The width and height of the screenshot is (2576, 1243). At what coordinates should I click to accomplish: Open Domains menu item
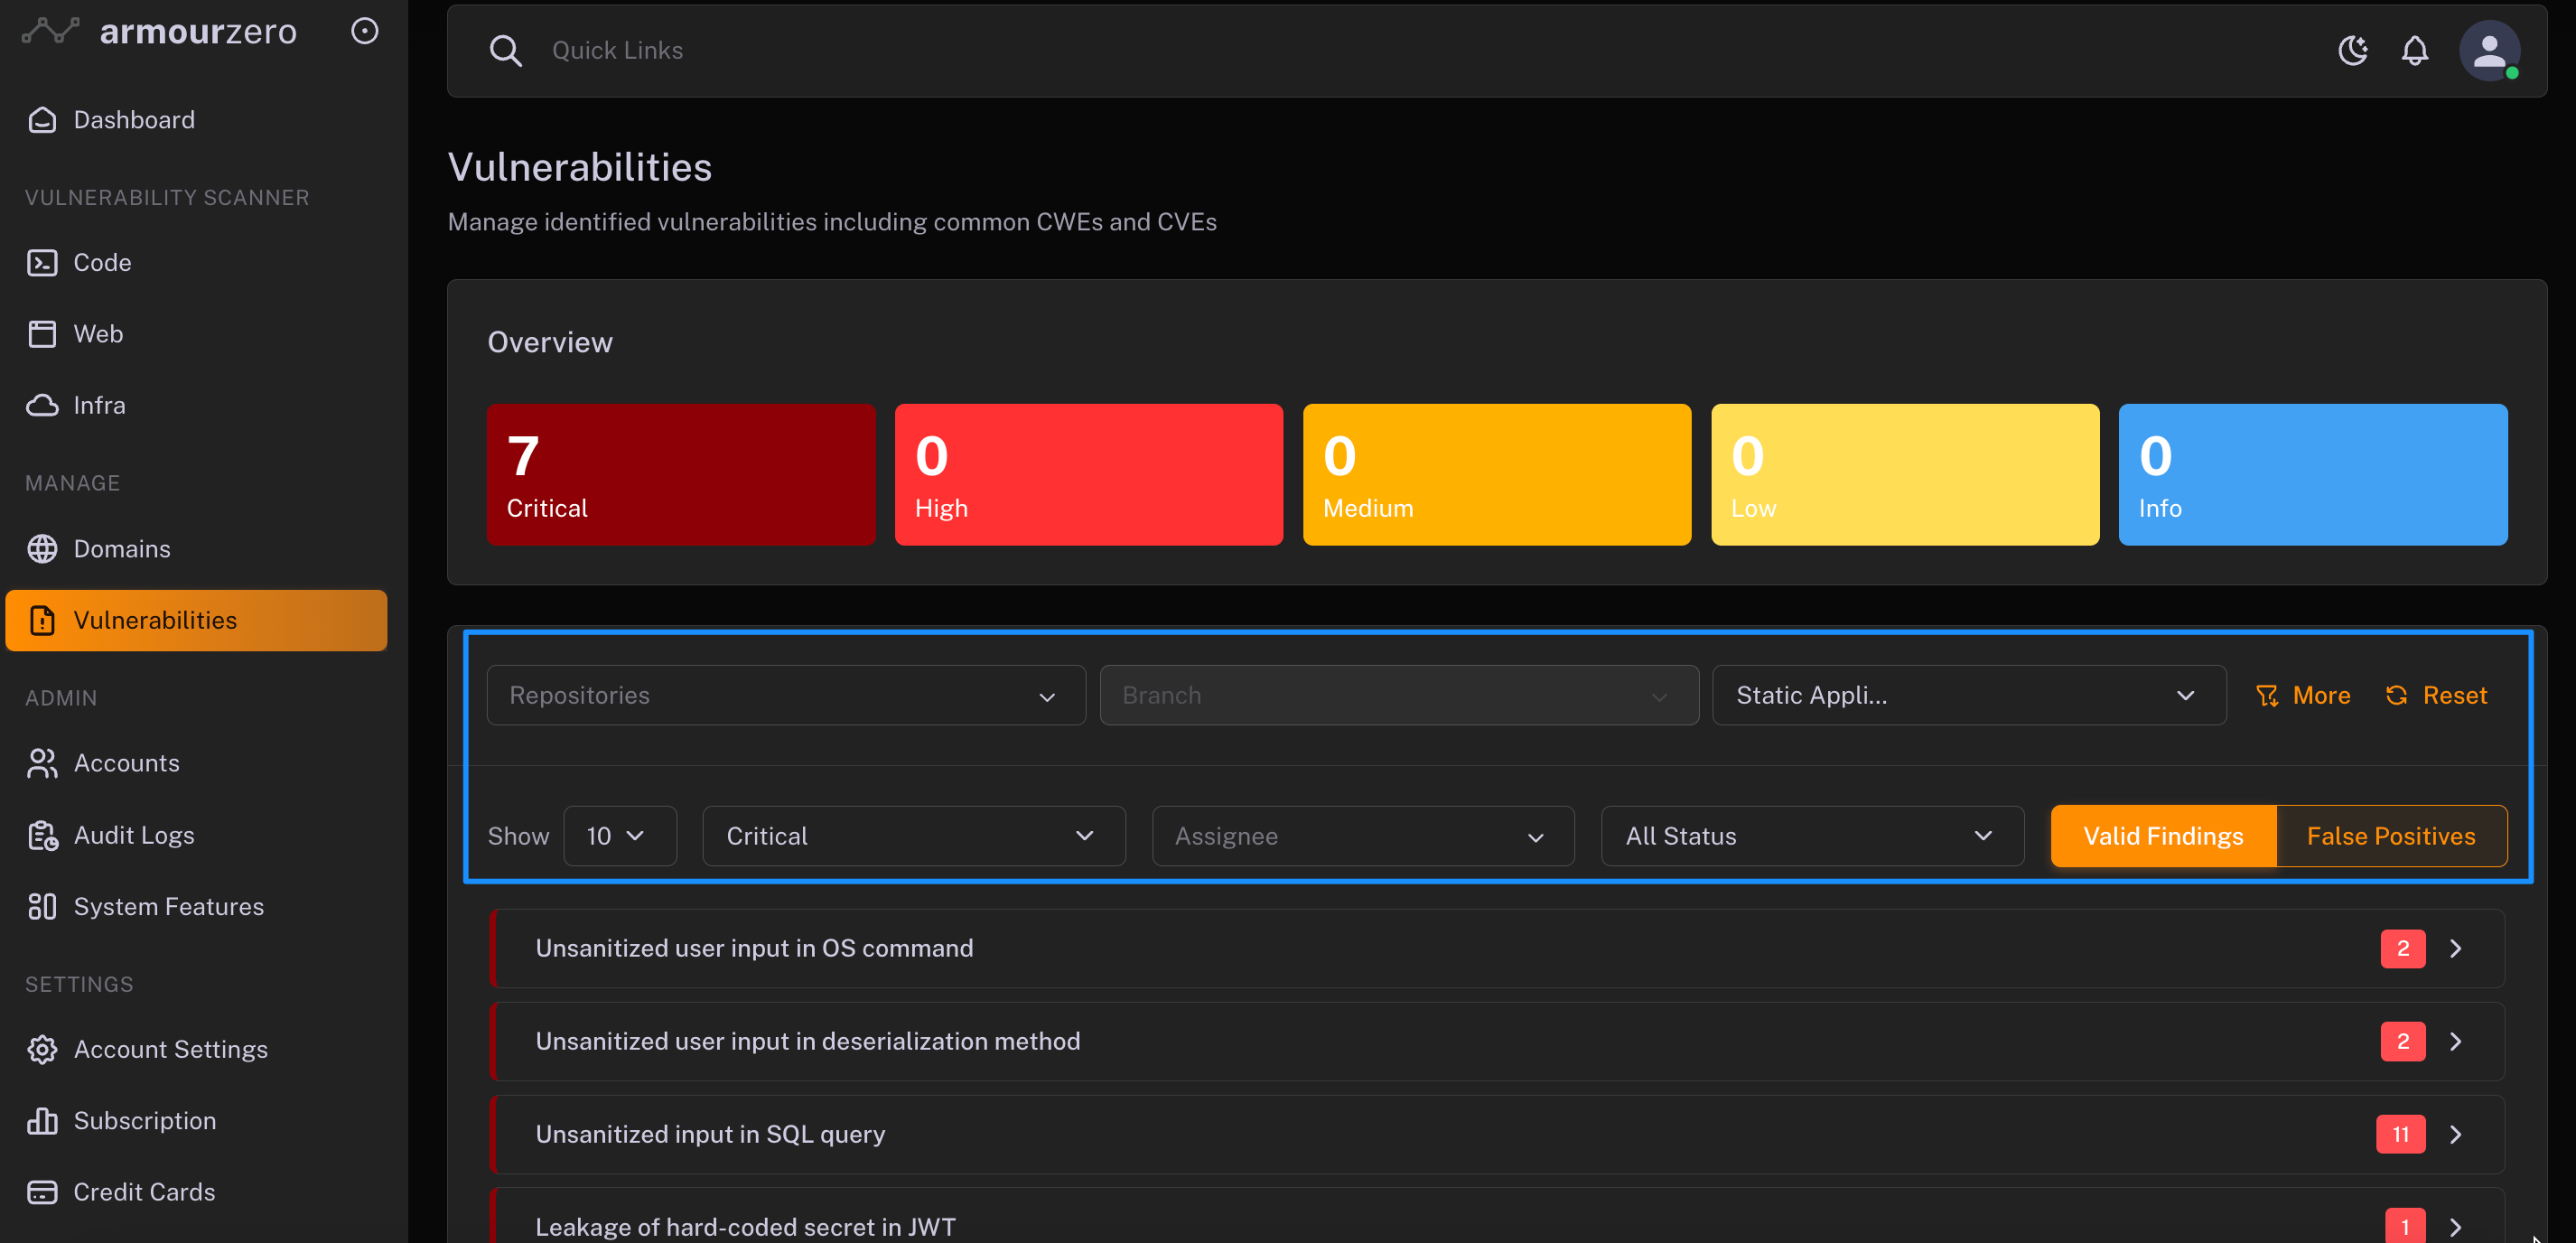[x=121, y=548]
